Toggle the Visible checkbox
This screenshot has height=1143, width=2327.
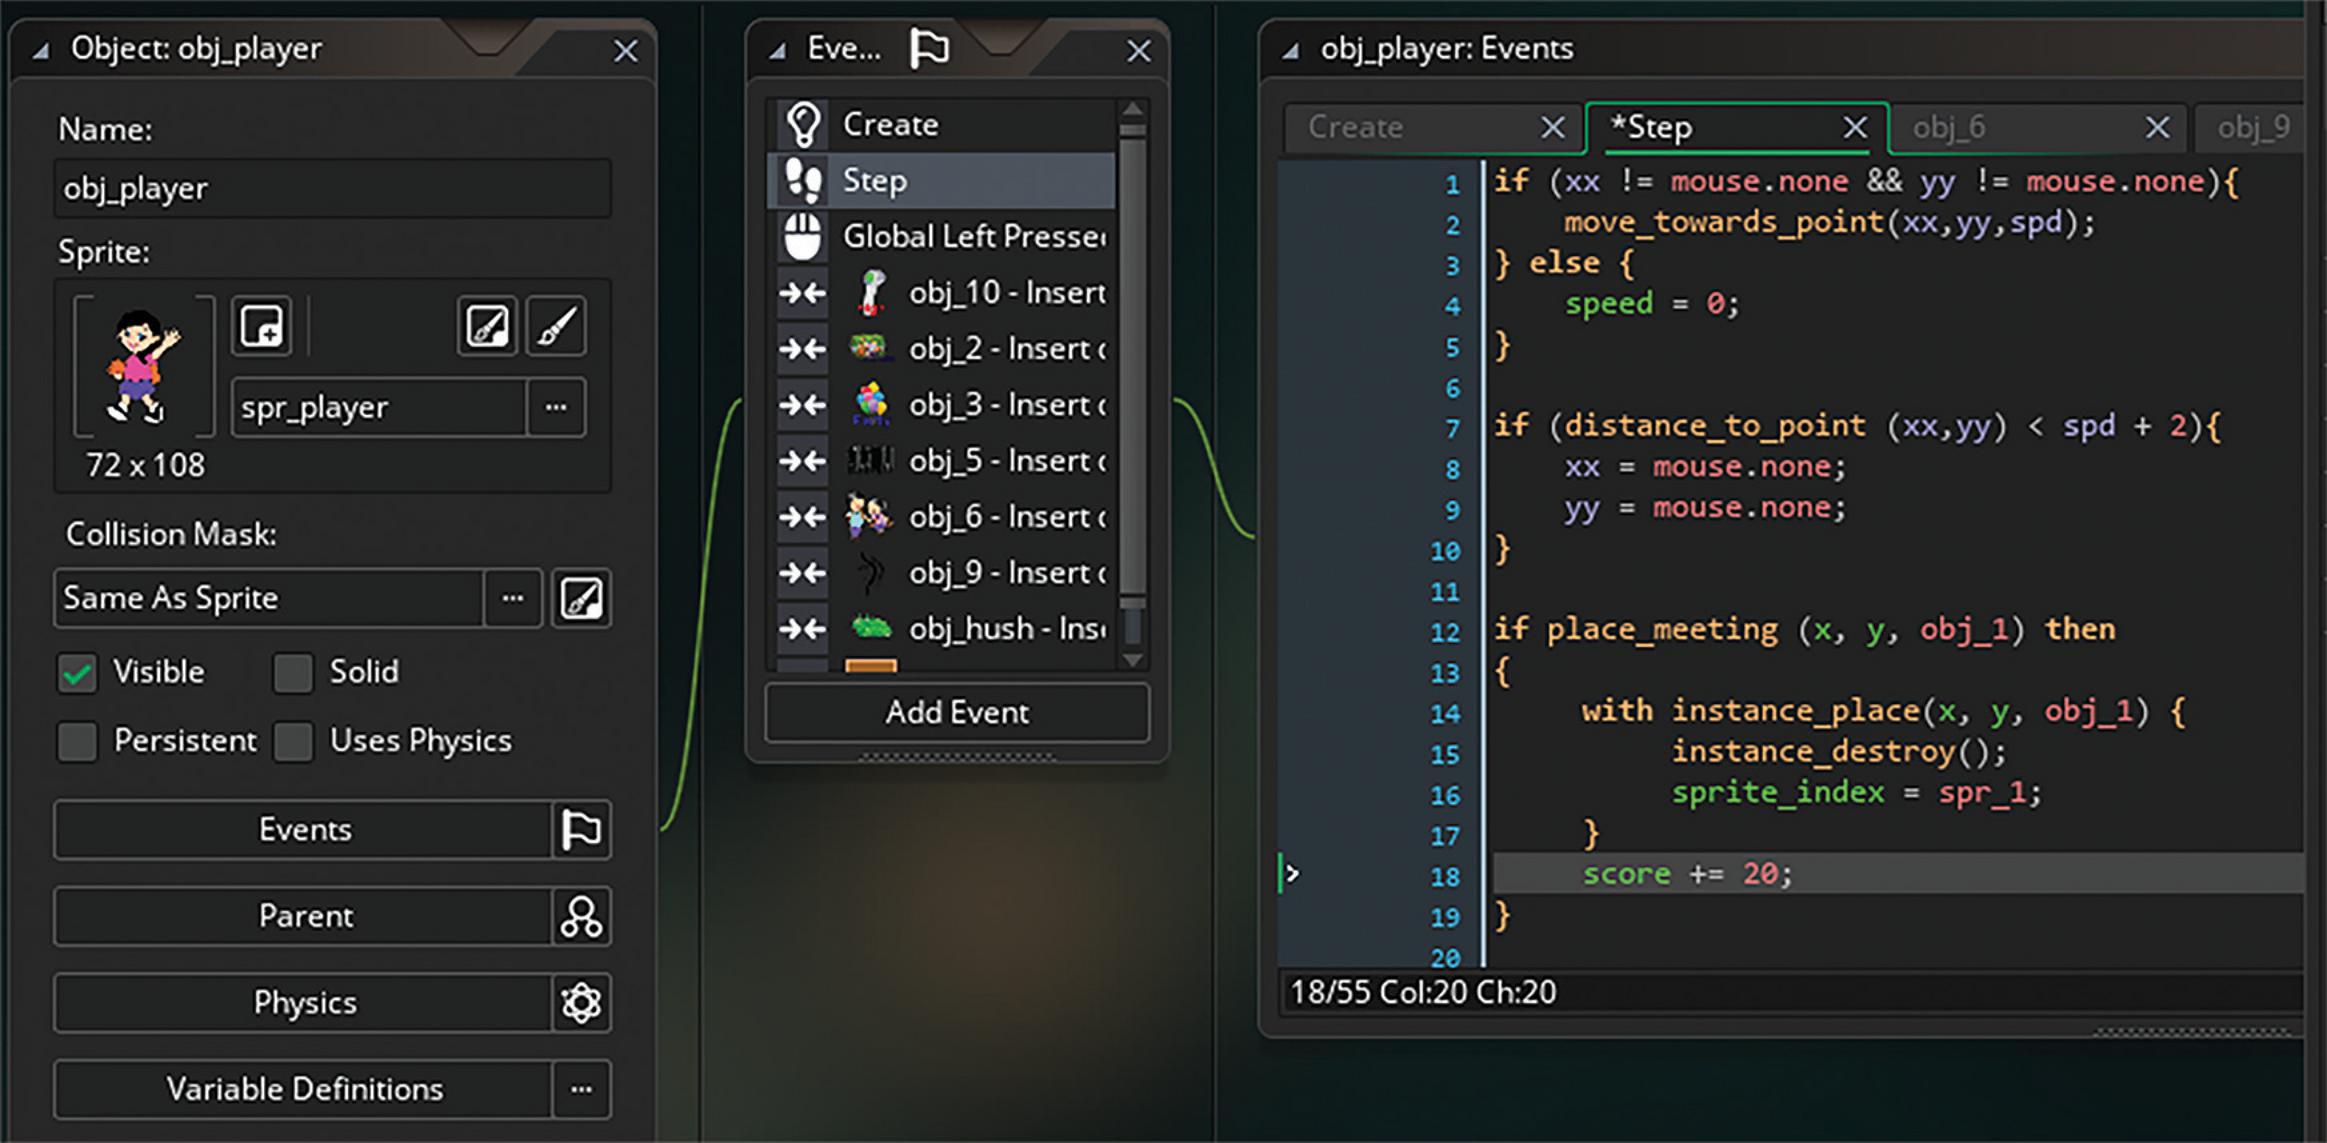78,673
